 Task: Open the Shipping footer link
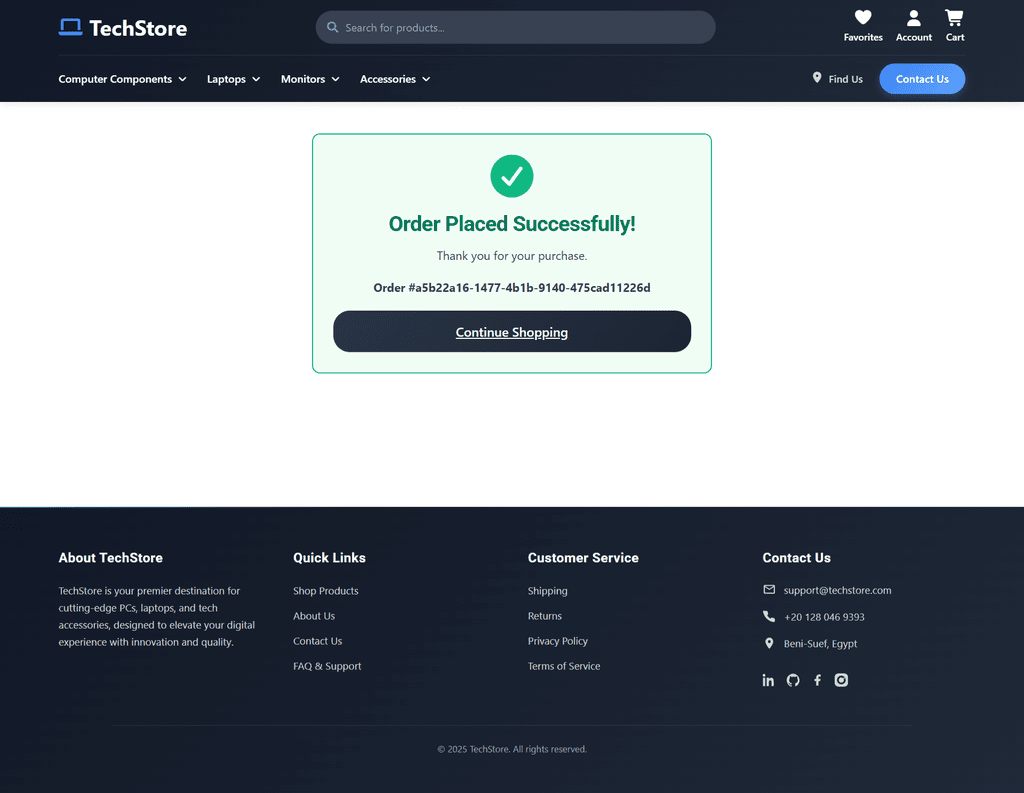pos(547,591)
